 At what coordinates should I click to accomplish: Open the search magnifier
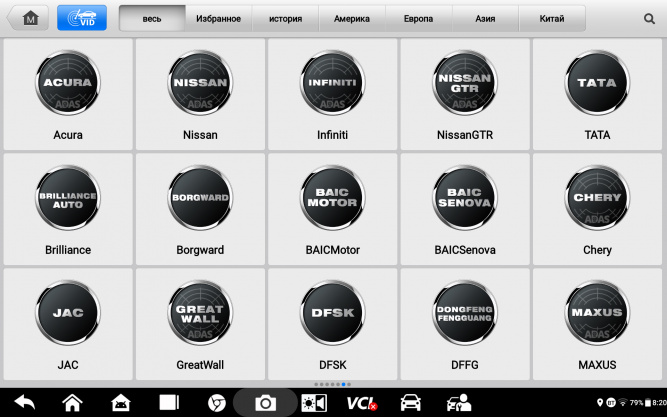click(x=649, y=19)
